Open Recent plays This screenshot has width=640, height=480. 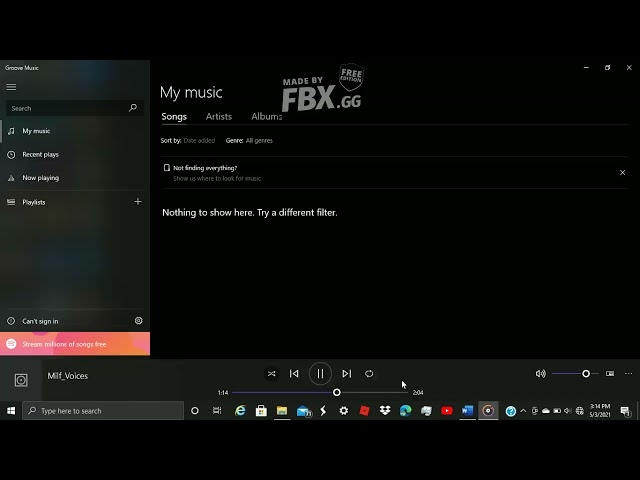[75, 155]
